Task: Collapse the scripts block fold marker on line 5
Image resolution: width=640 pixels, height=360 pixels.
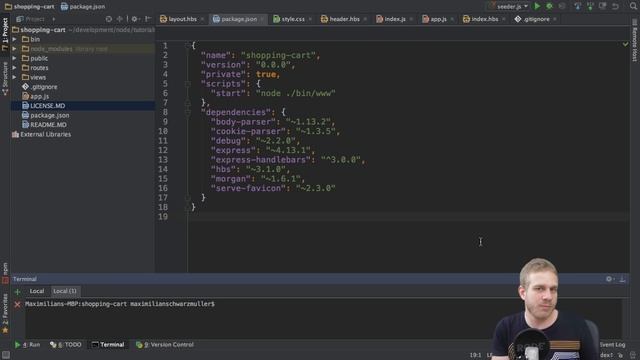Action: click(x=187, y=84)
